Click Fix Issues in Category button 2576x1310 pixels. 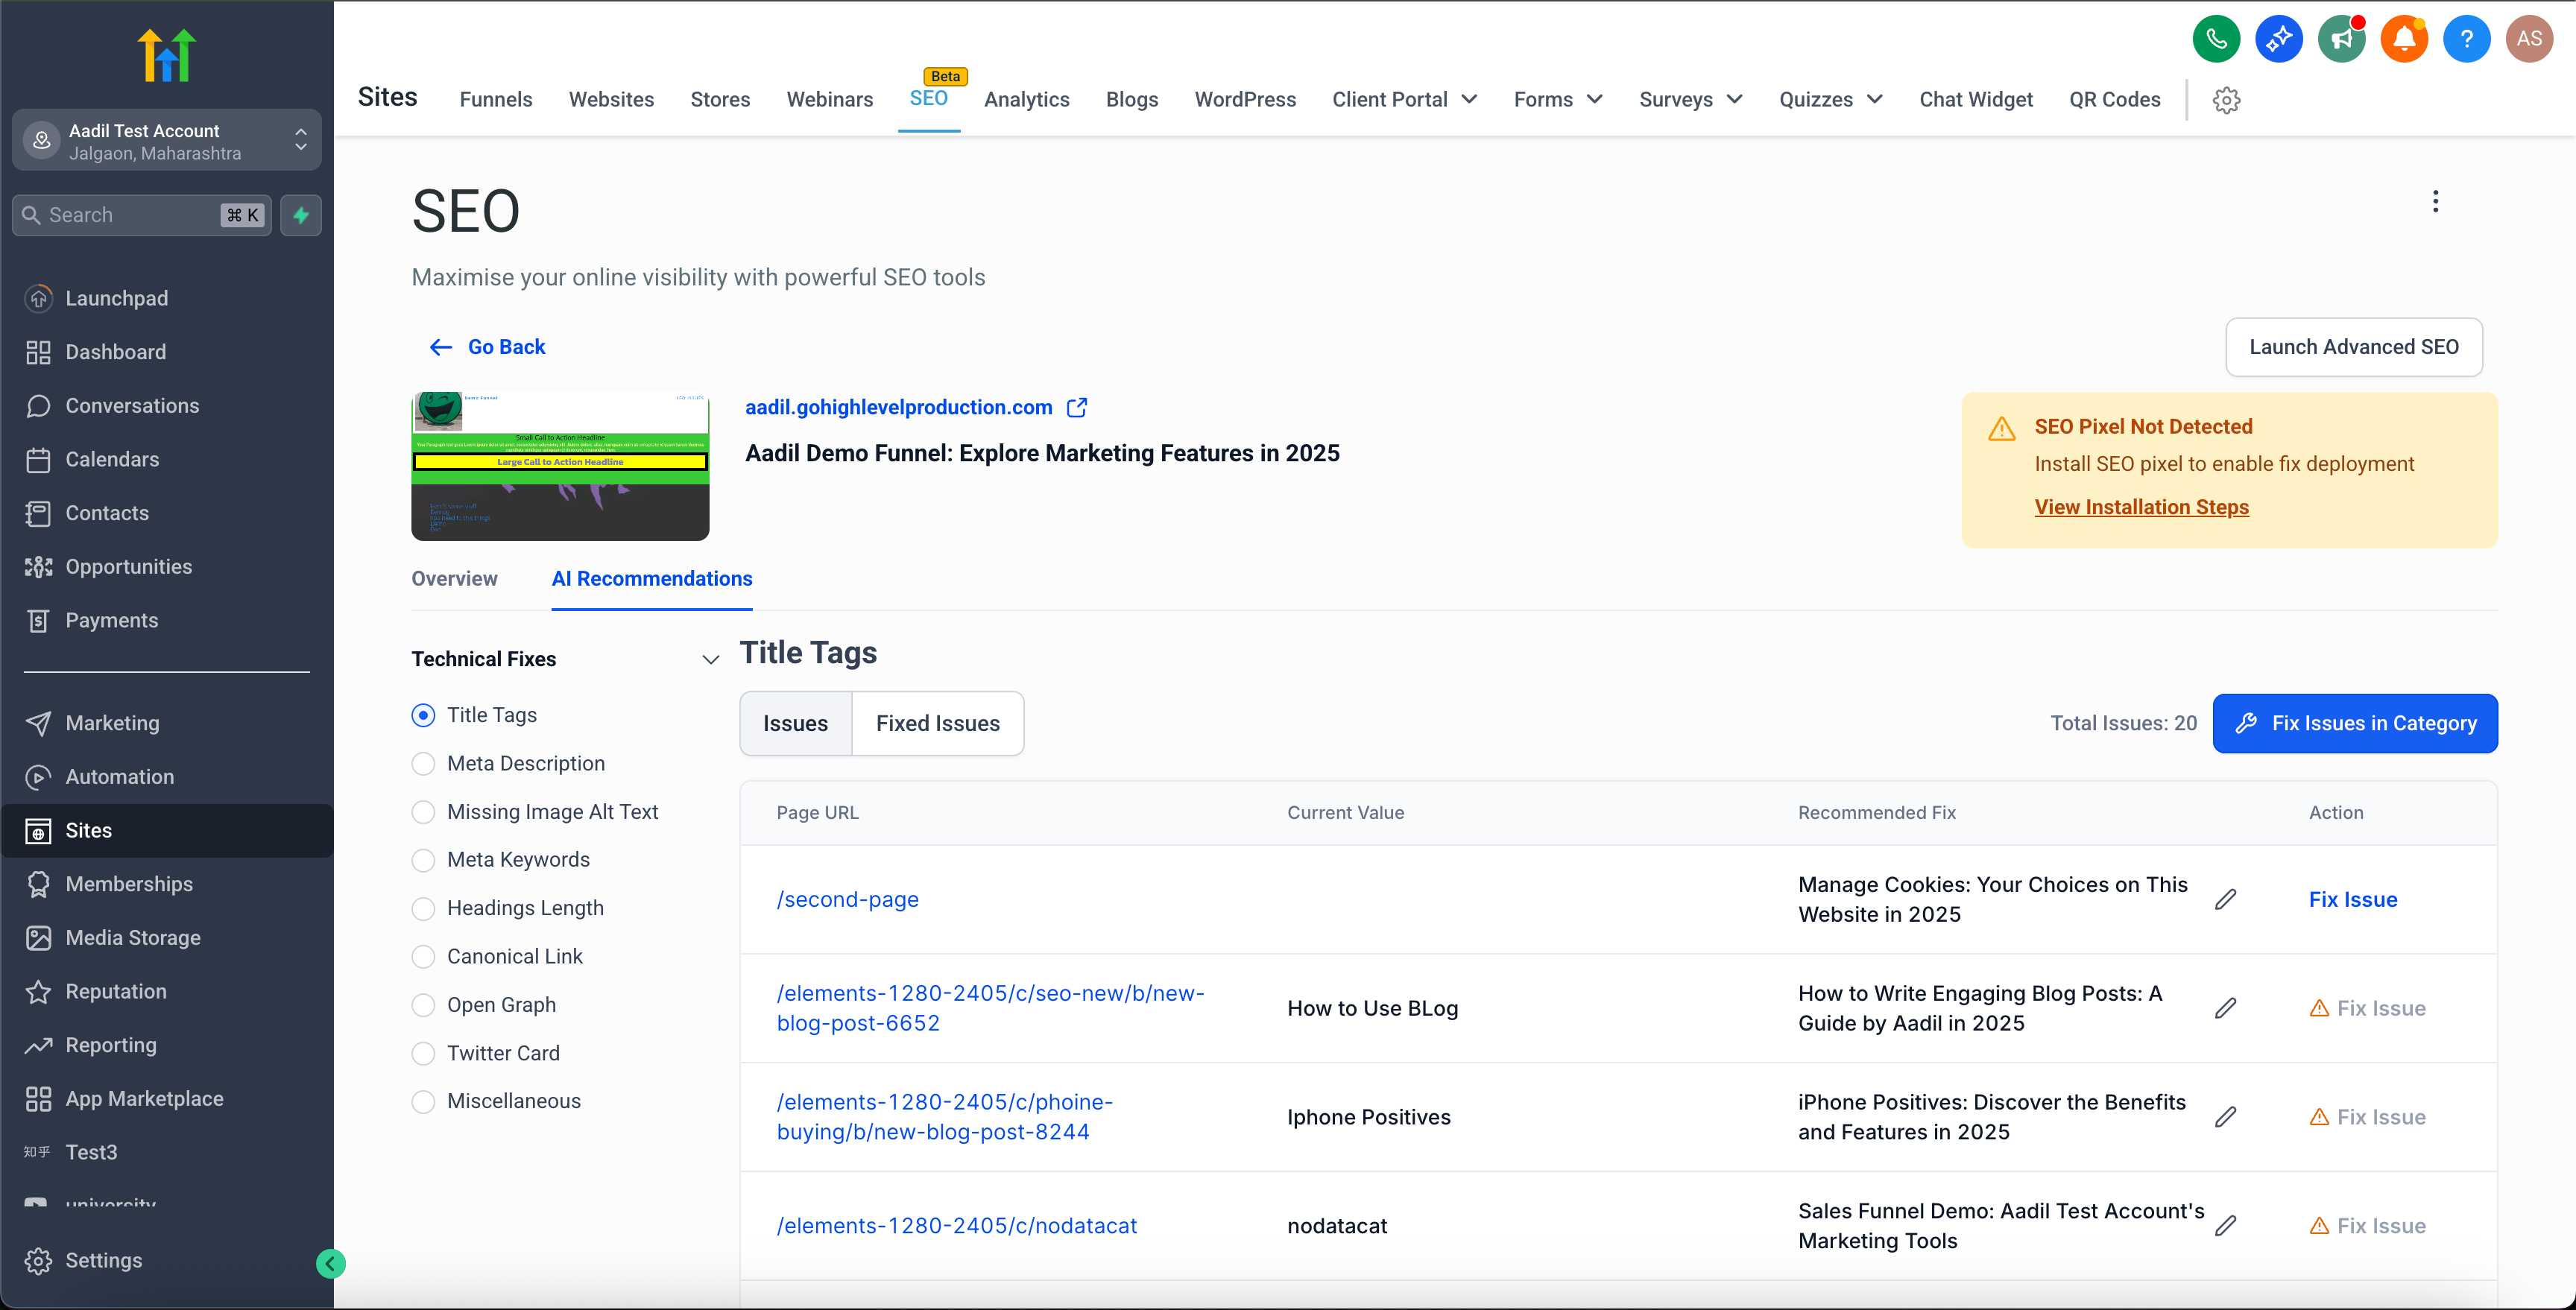[x=2354, y=723]
